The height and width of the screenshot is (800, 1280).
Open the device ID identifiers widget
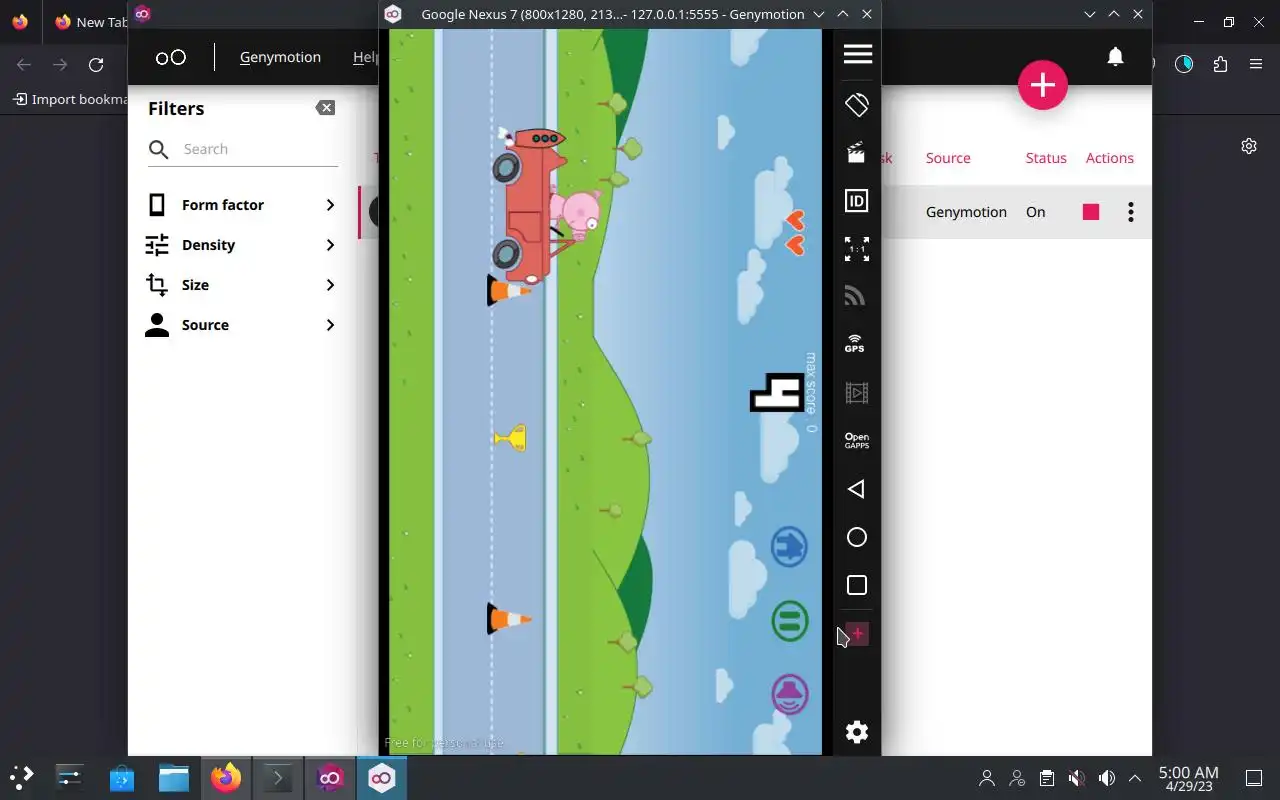857,201
